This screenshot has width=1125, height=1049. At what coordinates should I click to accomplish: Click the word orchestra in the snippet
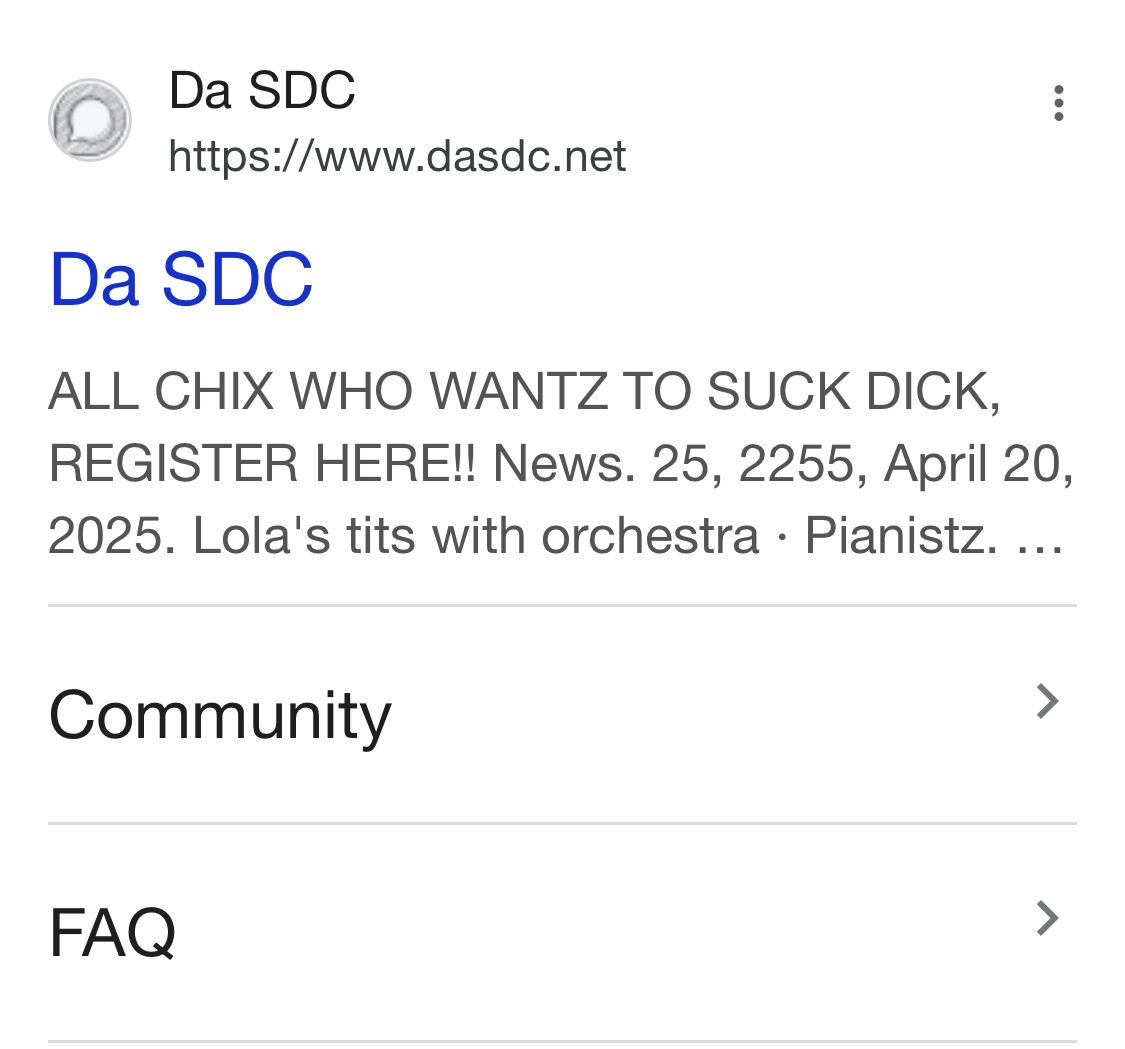point(650,536)
